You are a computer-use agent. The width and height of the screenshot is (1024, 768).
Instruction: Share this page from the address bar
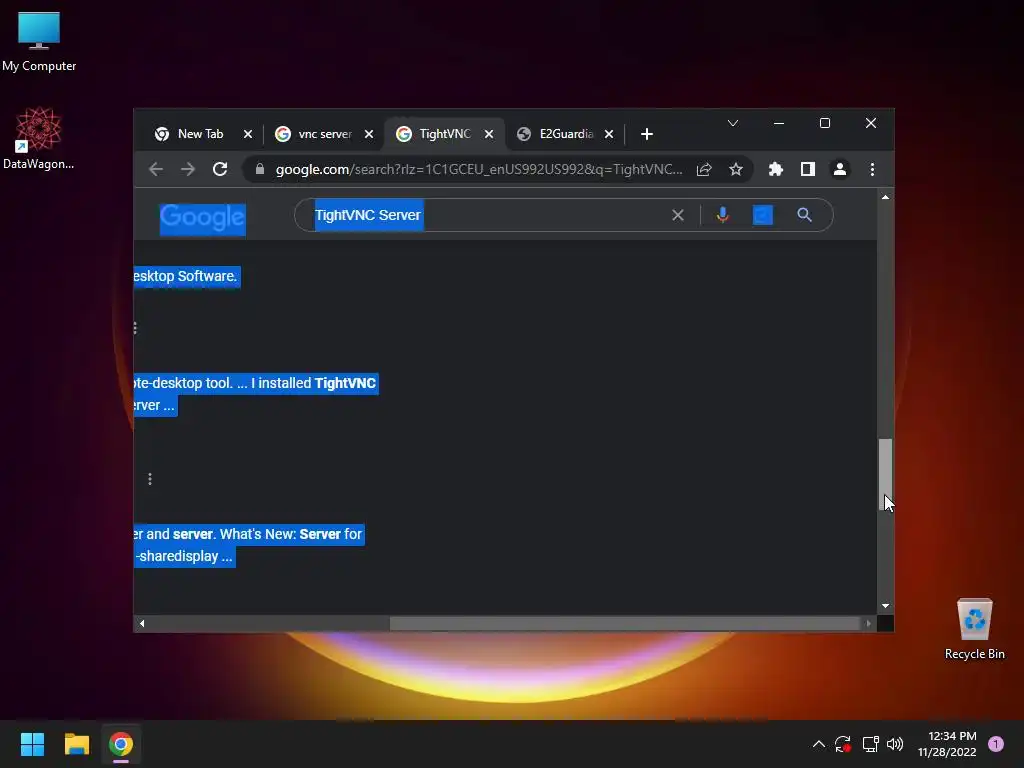click(704, 170)
